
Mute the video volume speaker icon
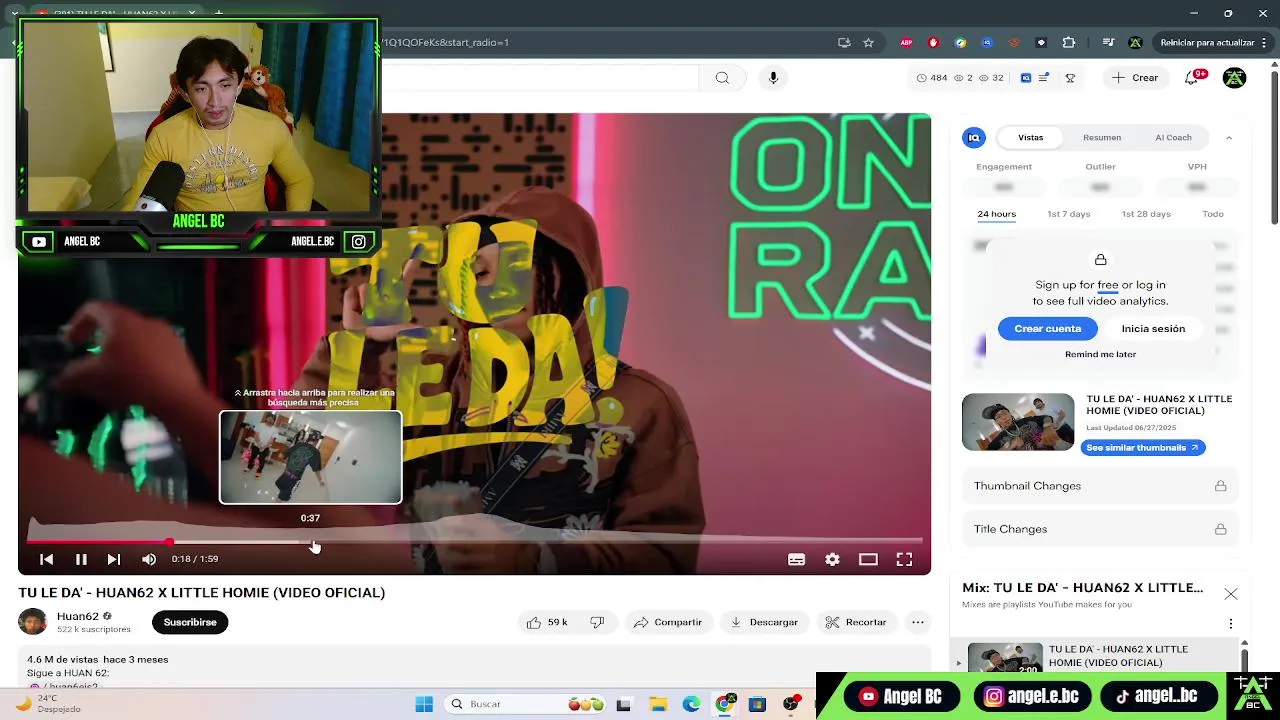[x=149, y=559]
